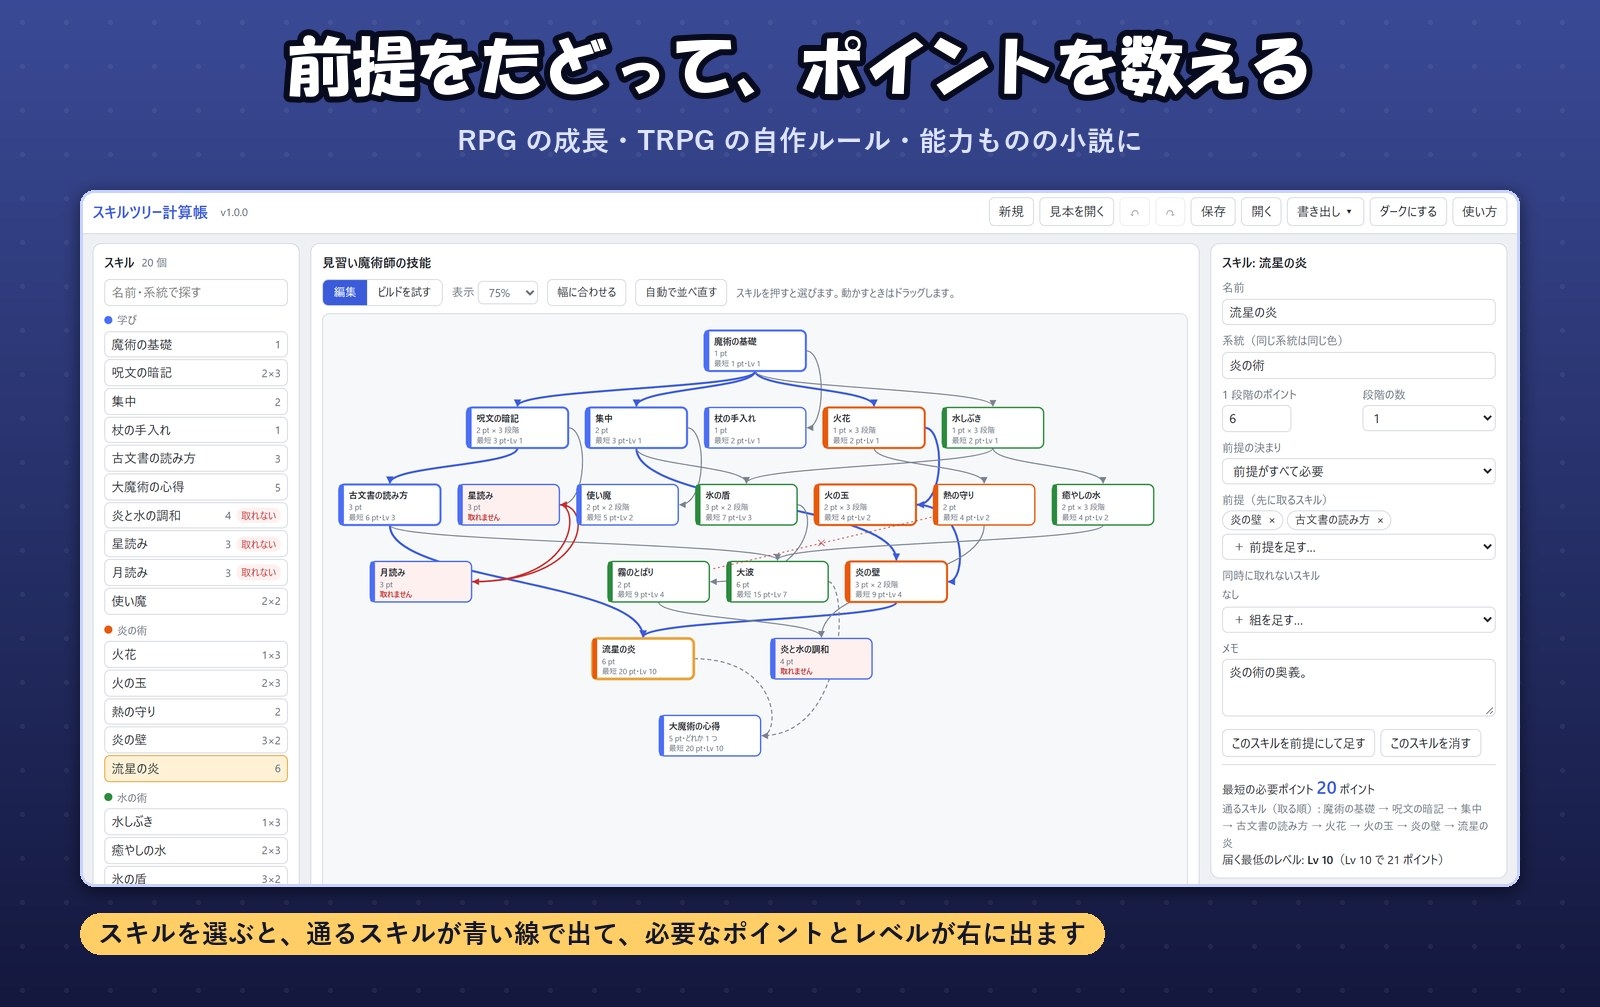This screenshot has width=1600, height=1007.
Task: Select the 大魔術の心得 node on the canvas
Action: point(710,736)
